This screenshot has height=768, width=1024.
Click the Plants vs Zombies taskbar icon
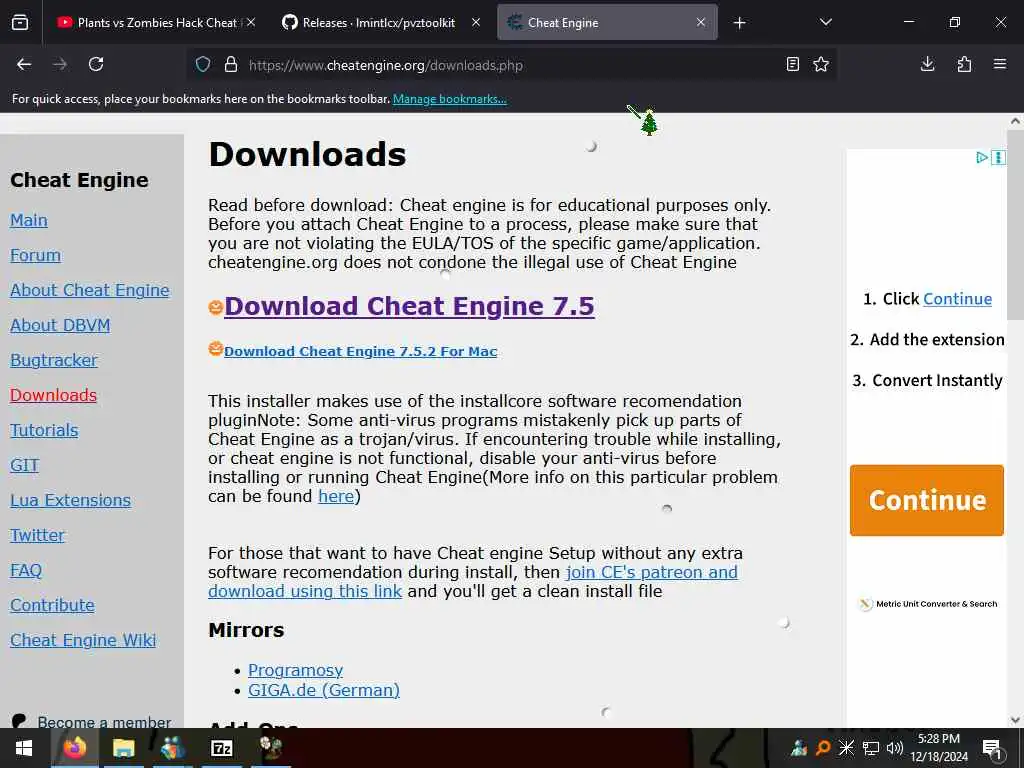(270, 748)
